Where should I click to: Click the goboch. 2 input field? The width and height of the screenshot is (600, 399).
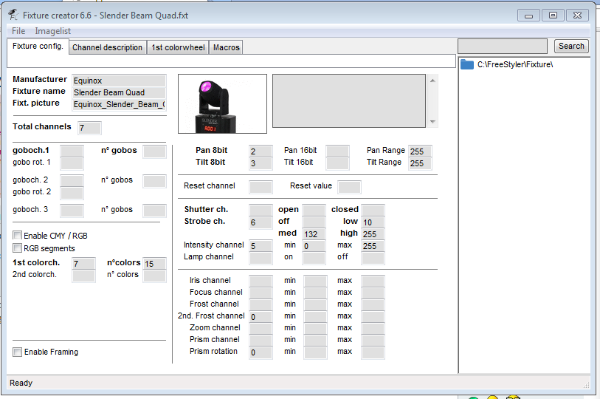click(72, 181)
